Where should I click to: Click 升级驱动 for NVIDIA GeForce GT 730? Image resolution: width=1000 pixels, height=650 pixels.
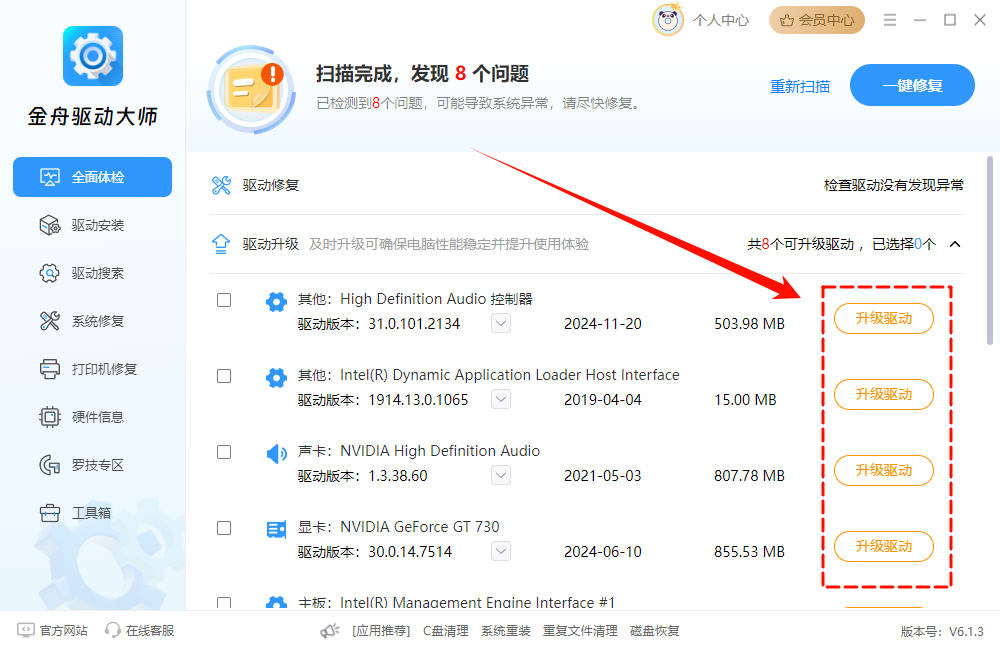click(x=884, y=546)
